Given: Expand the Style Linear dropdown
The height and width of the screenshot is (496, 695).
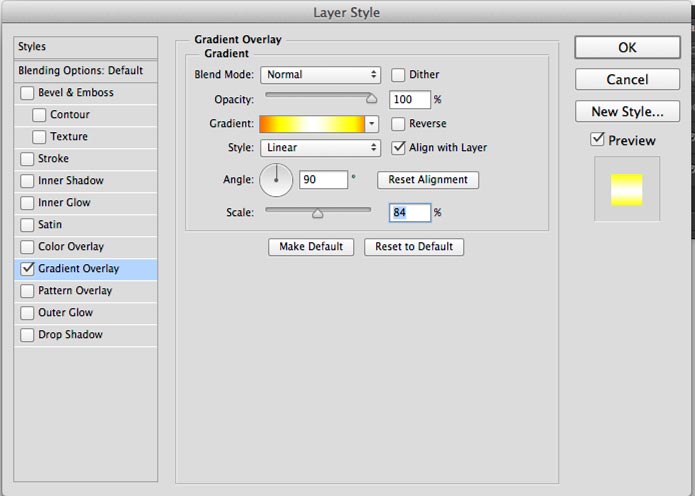Looking at the screenshot, I should point(320,148).
